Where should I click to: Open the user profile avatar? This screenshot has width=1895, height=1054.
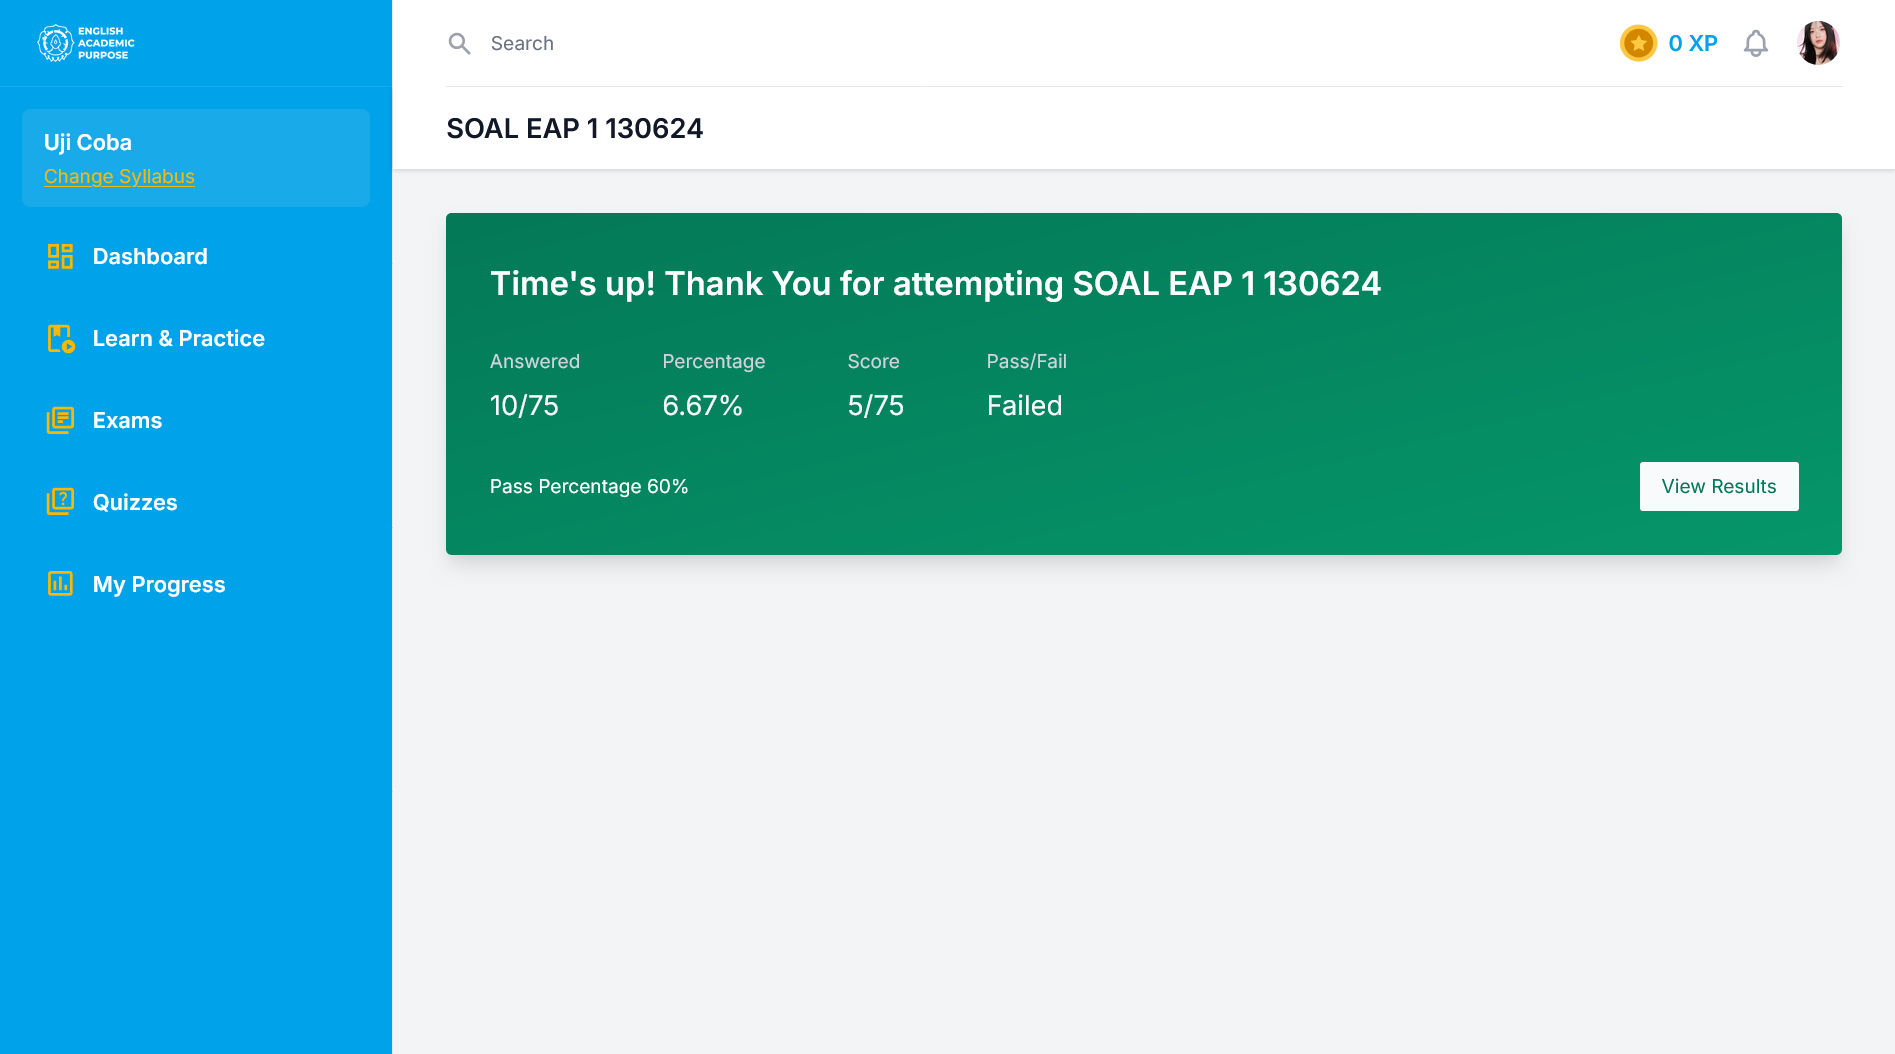(1817, 44)
